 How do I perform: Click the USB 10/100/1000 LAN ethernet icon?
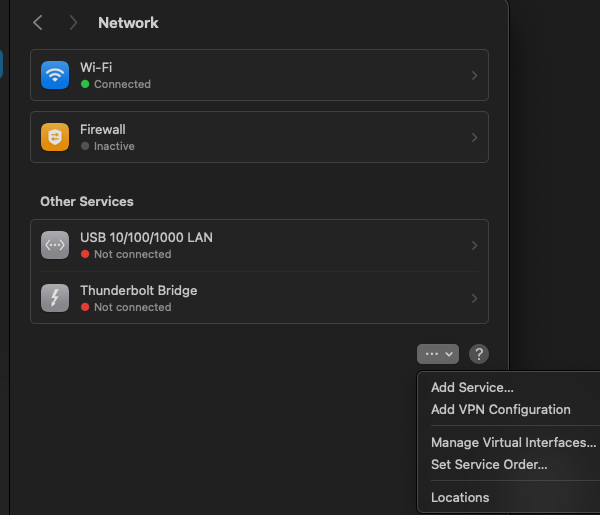[x=55, y=245]
